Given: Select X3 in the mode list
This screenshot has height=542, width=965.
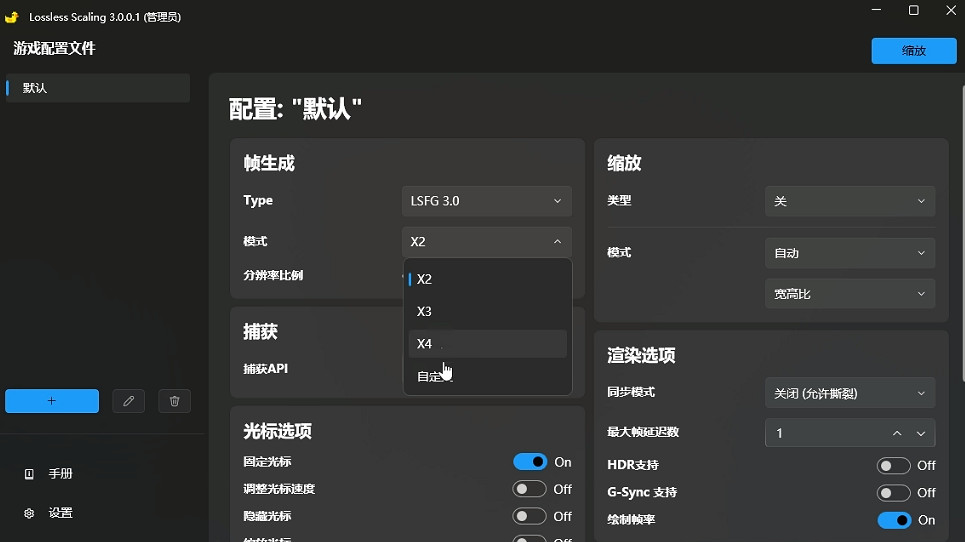Looking at the screenshot, I should click(x=487, y=311).
